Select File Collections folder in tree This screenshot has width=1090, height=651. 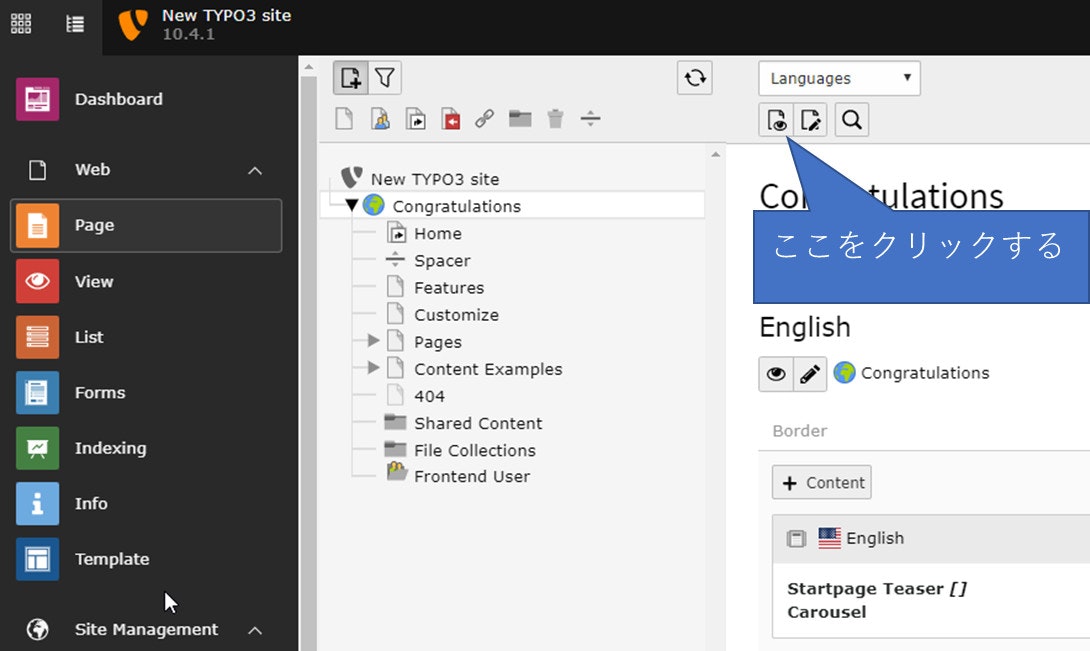point(475,451)
